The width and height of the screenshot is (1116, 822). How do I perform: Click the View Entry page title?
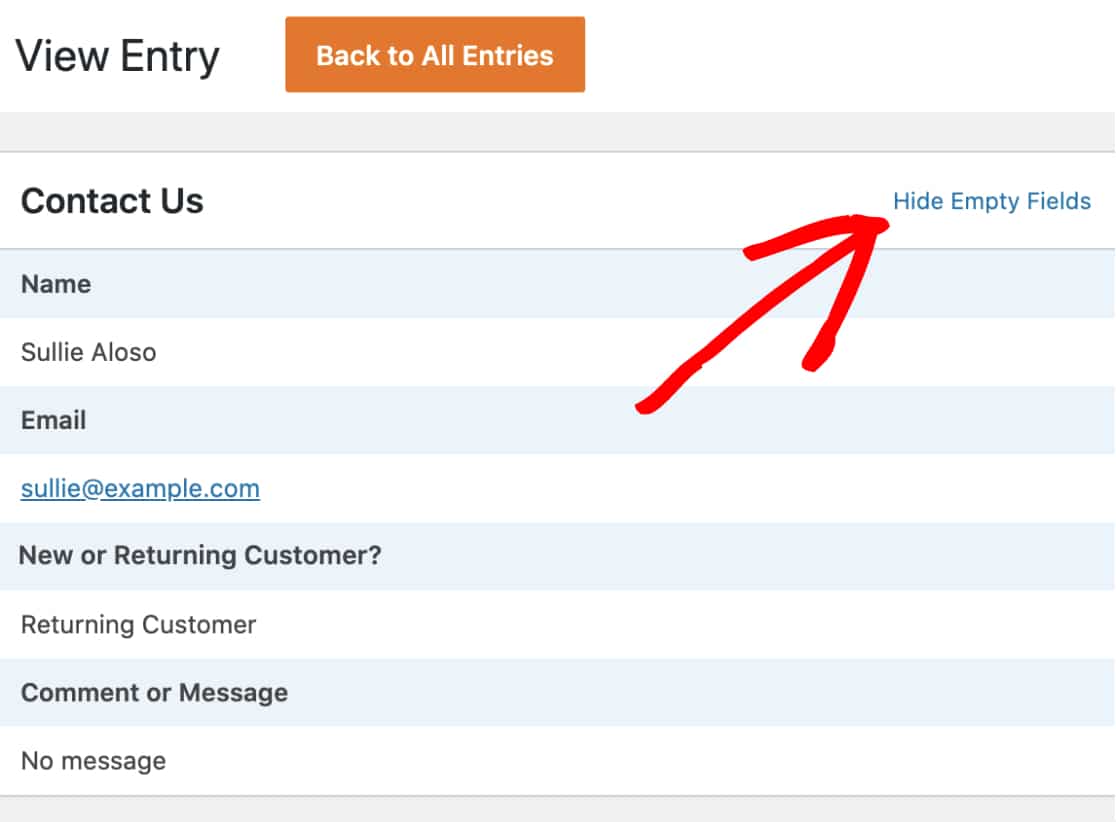pyautogui.click(x=117, y=56)
